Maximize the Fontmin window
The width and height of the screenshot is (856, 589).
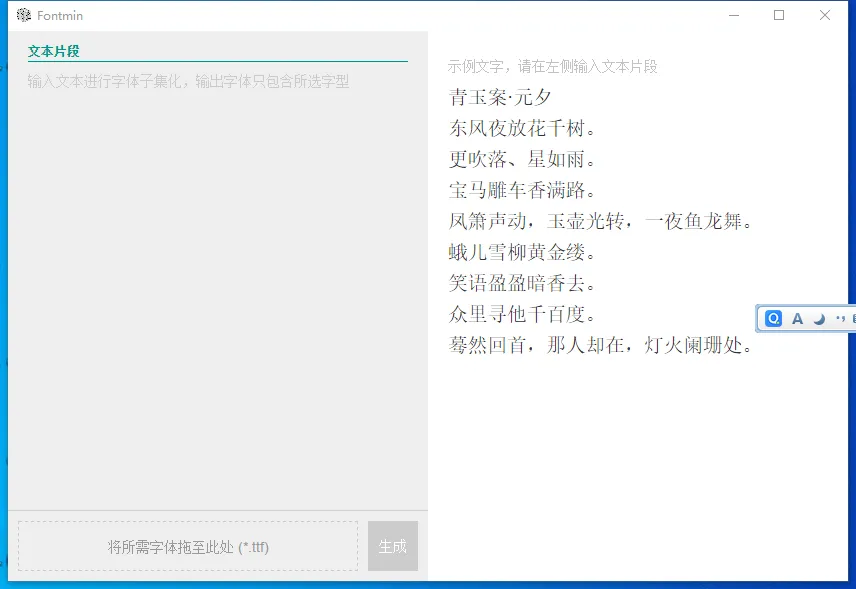pyautogui.click(x=779, y=15)
